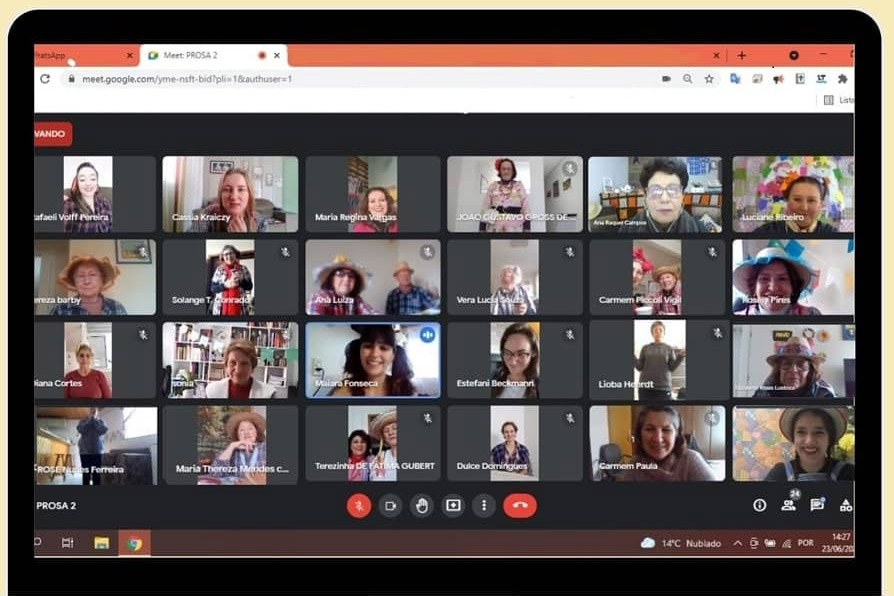Select Estefani Beckmann's video tile

(515, 360)
